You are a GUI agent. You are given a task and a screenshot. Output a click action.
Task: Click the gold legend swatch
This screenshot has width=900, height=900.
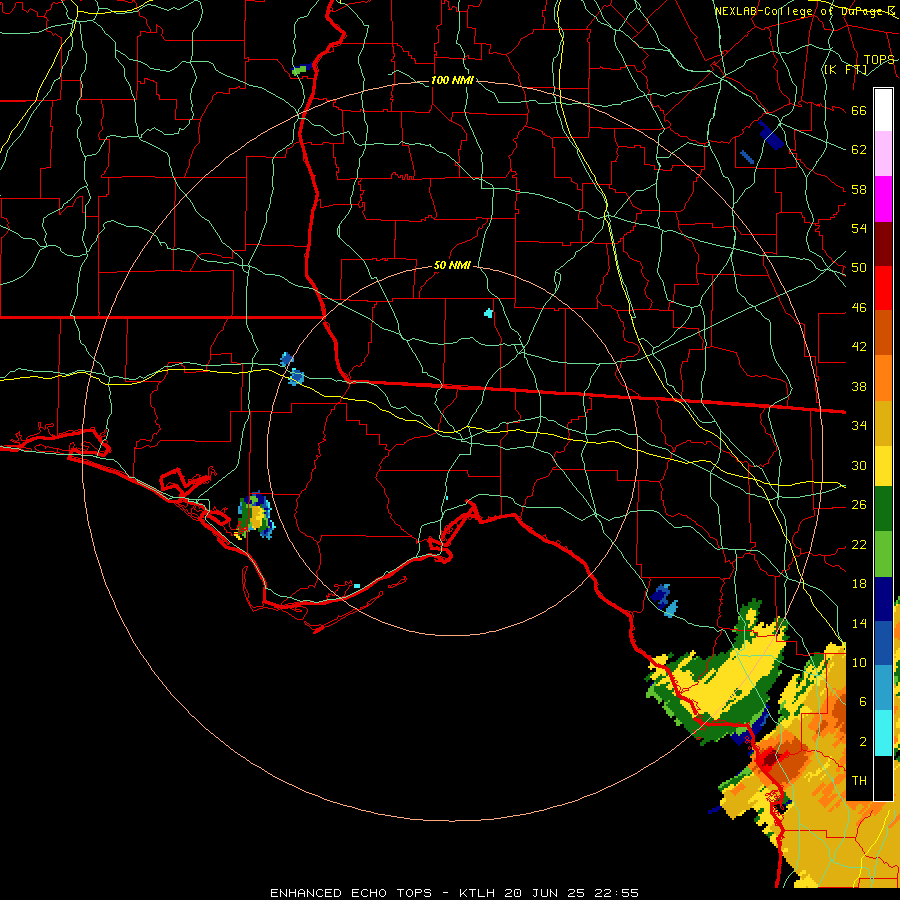point(883,423)
